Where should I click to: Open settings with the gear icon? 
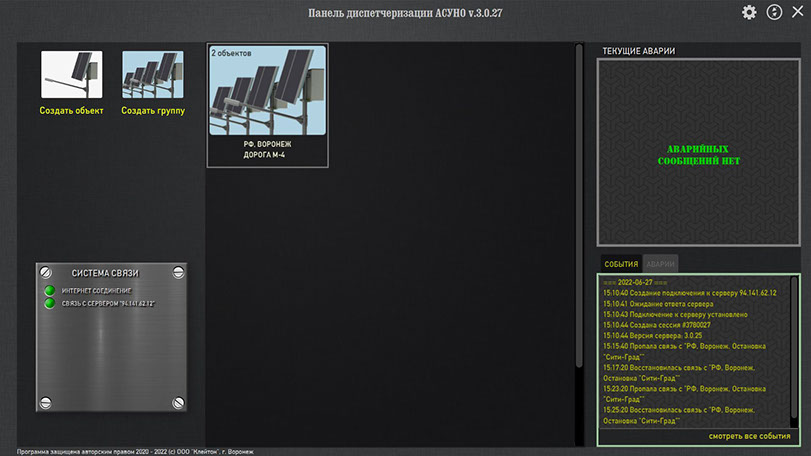749,12
